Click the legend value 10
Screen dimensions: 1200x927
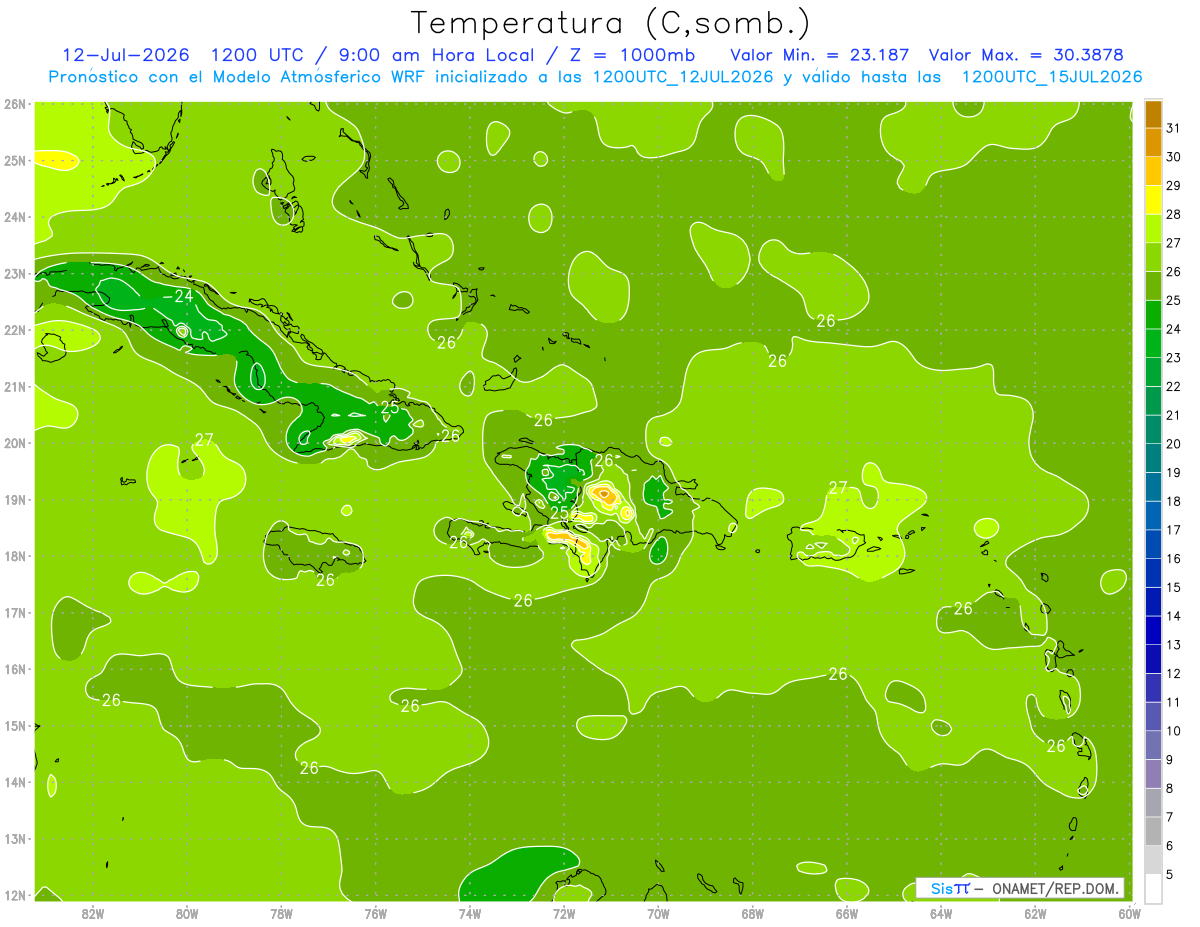1173,731
